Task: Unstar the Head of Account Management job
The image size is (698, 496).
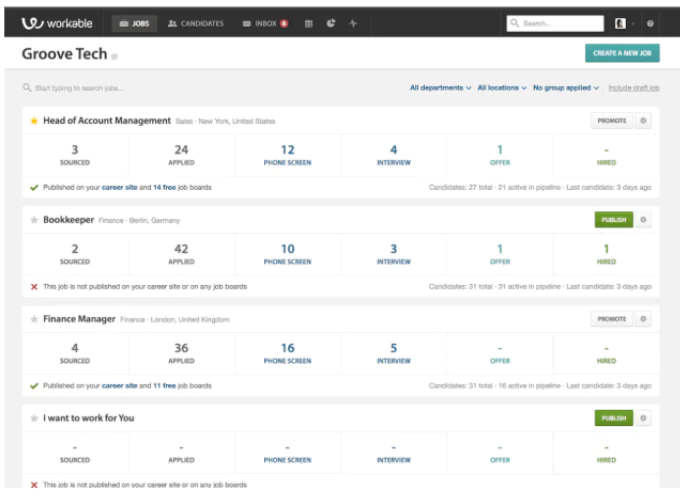Action: coord(34,121)
